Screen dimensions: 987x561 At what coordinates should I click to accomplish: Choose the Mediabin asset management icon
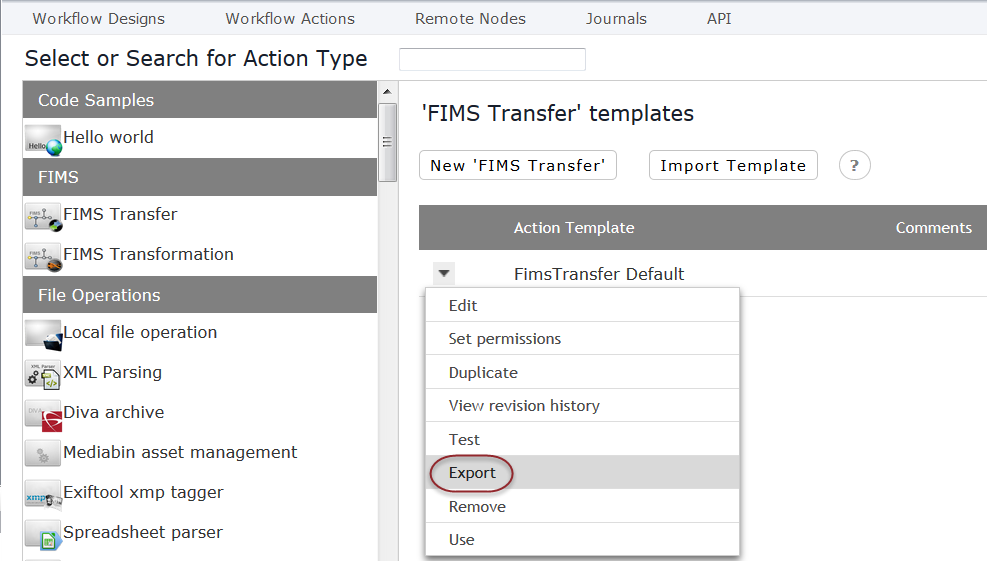pyautogui.click(x=43, y=453)
